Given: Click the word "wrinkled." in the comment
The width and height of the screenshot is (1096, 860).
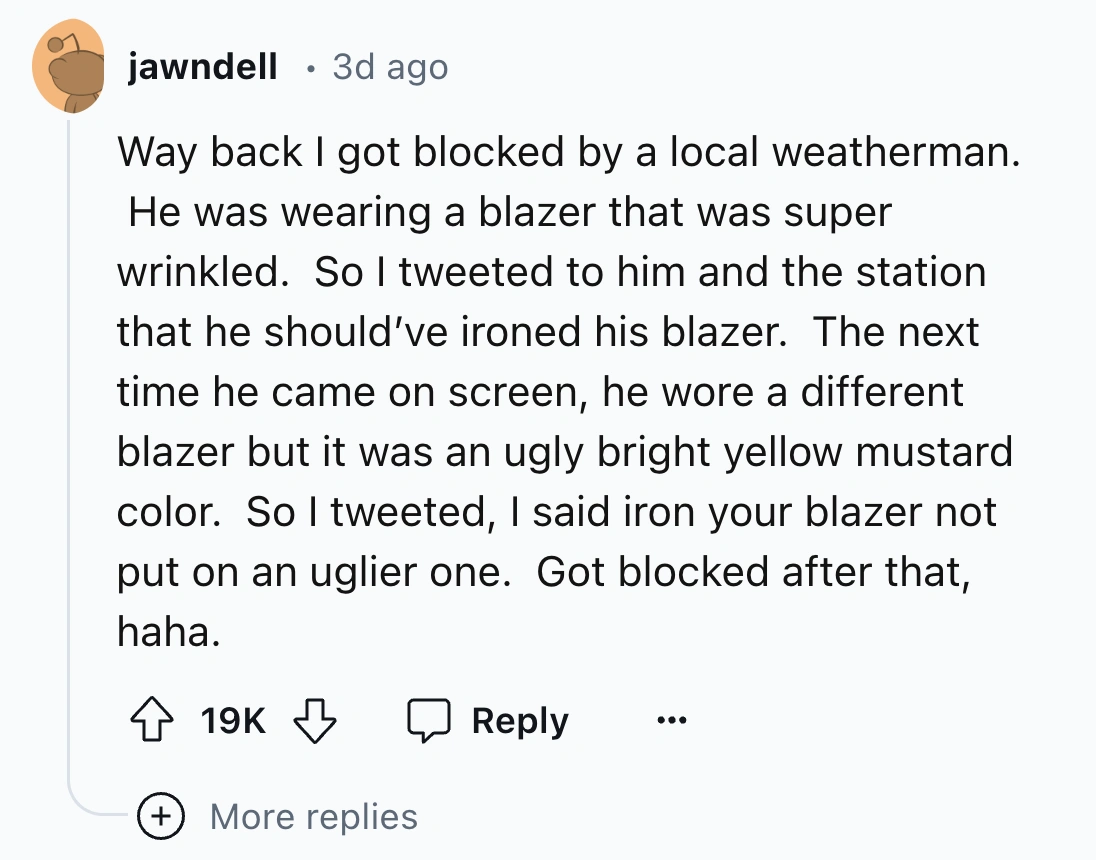Looking at the screenshot, I should 199,272.
